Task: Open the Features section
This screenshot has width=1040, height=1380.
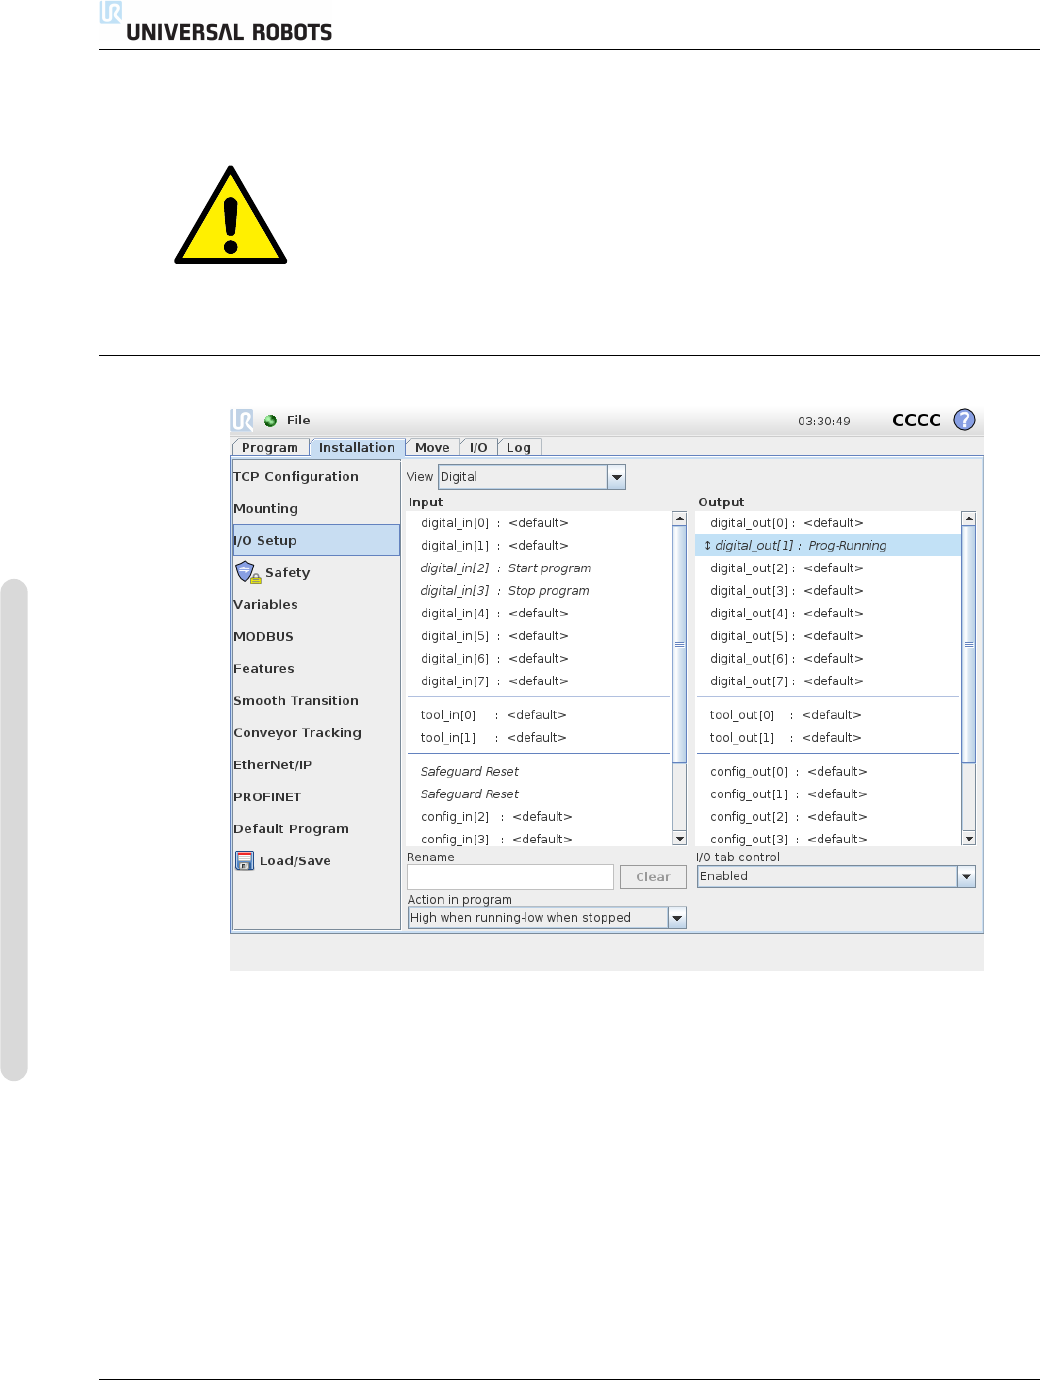Action: [x=316, y=669]
